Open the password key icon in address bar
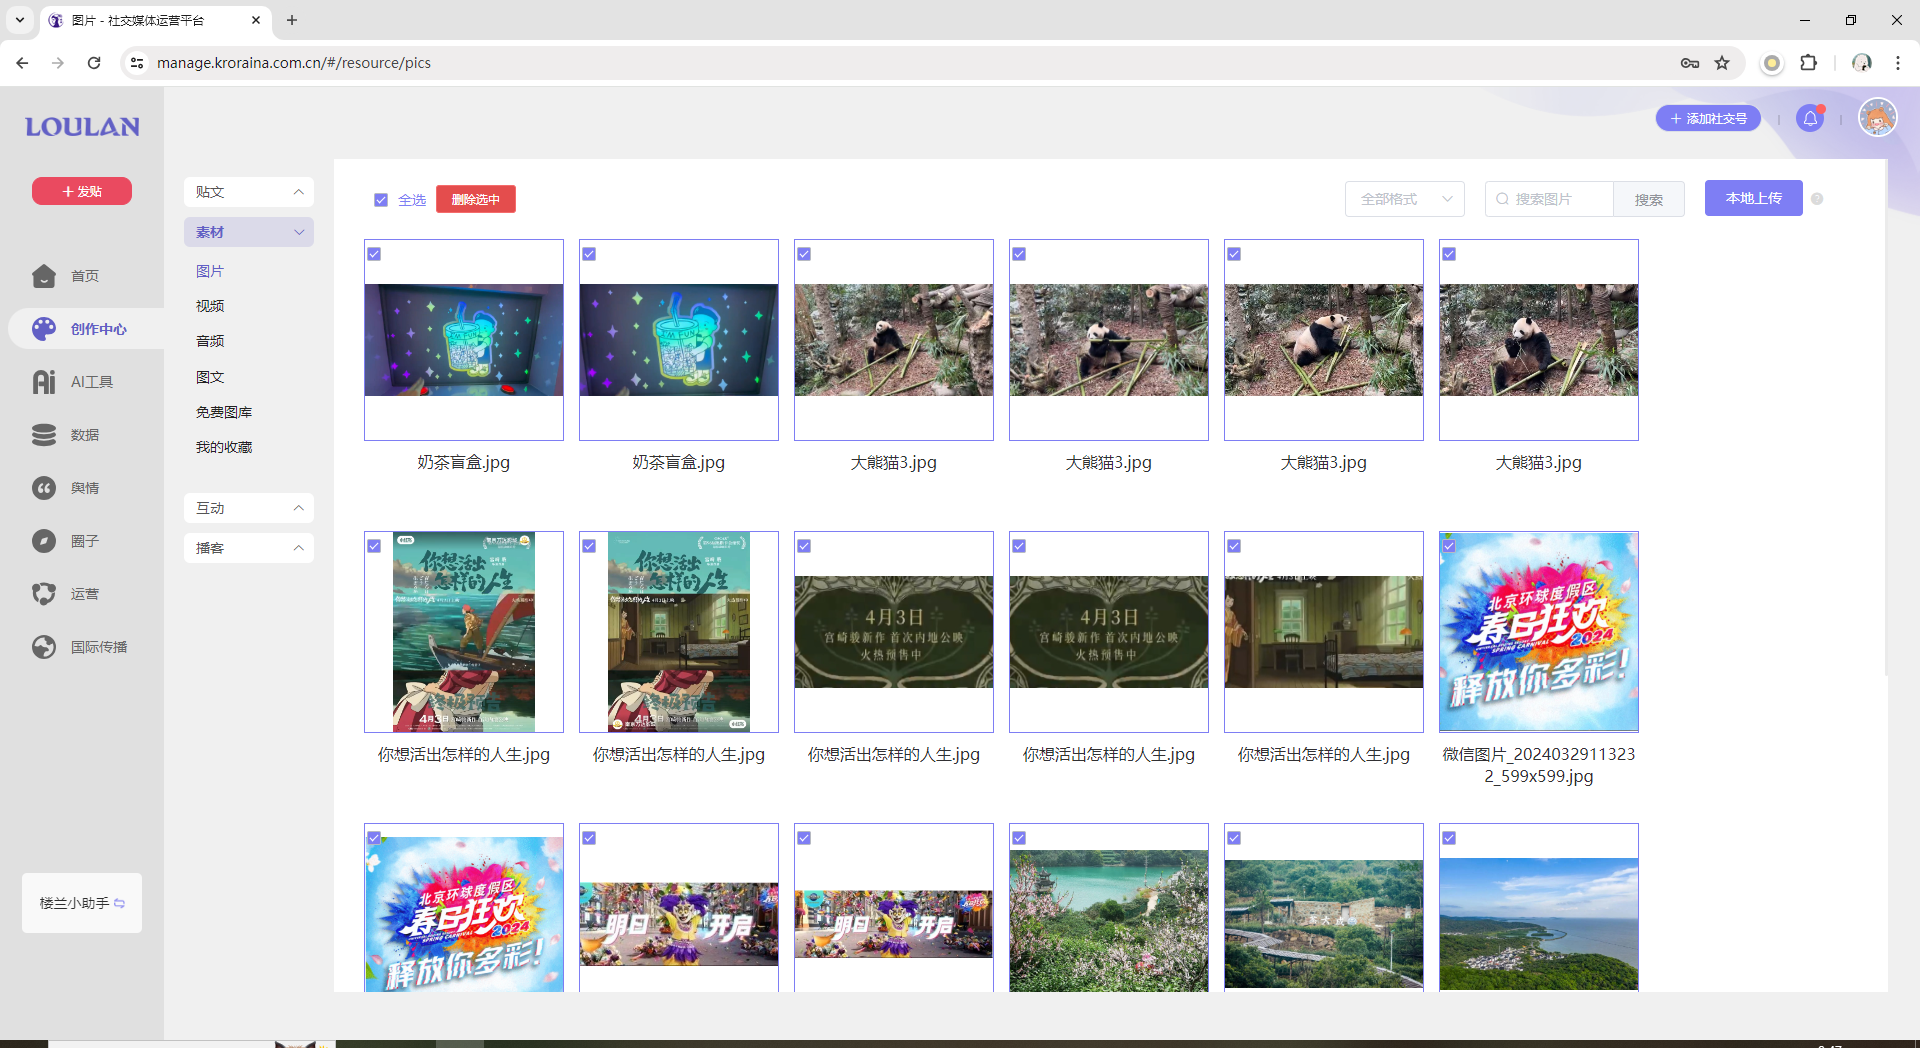 click(x=1690, y=63)
